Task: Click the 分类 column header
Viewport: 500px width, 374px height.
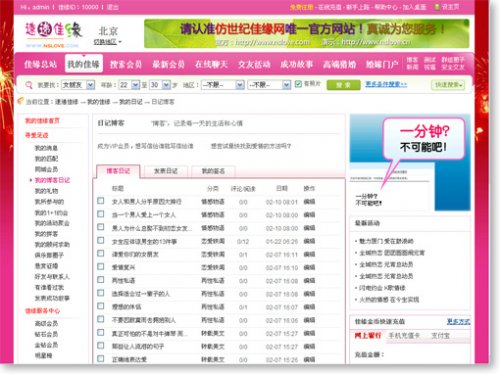Action: pos(213,188)
